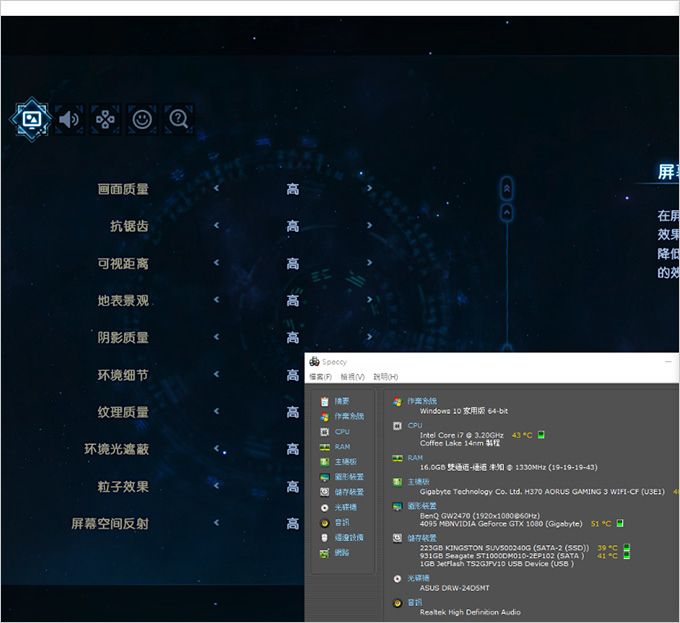Decrease 纹理质量 with its left arrow
680x623 pixels.
coord(216,411)
